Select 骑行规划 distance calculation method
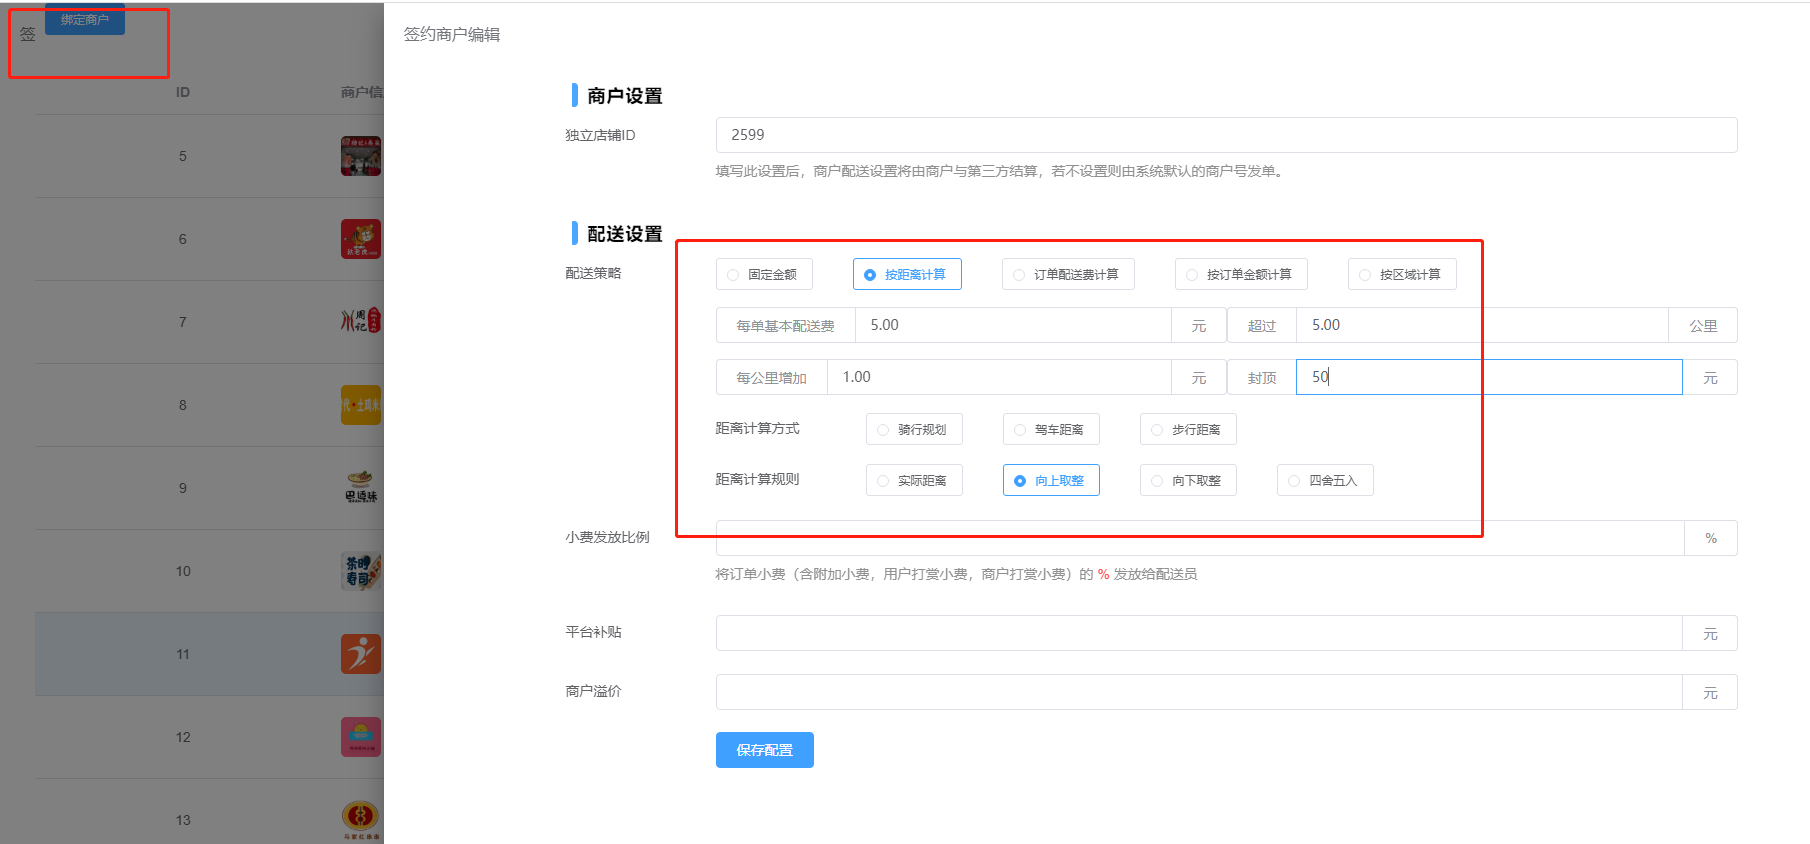1810x844 pixels. (x=914, y=429)
